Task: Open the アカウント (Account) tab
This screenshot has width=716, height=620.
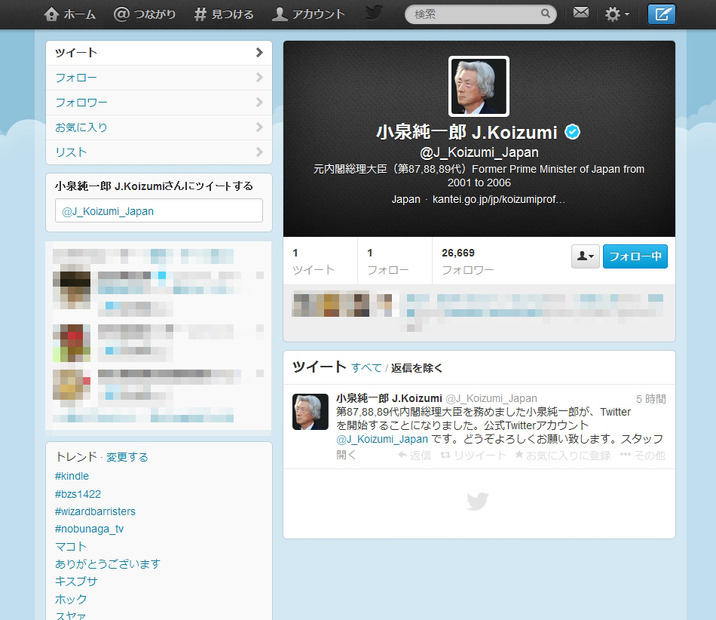Action: (x=308, y=14)
